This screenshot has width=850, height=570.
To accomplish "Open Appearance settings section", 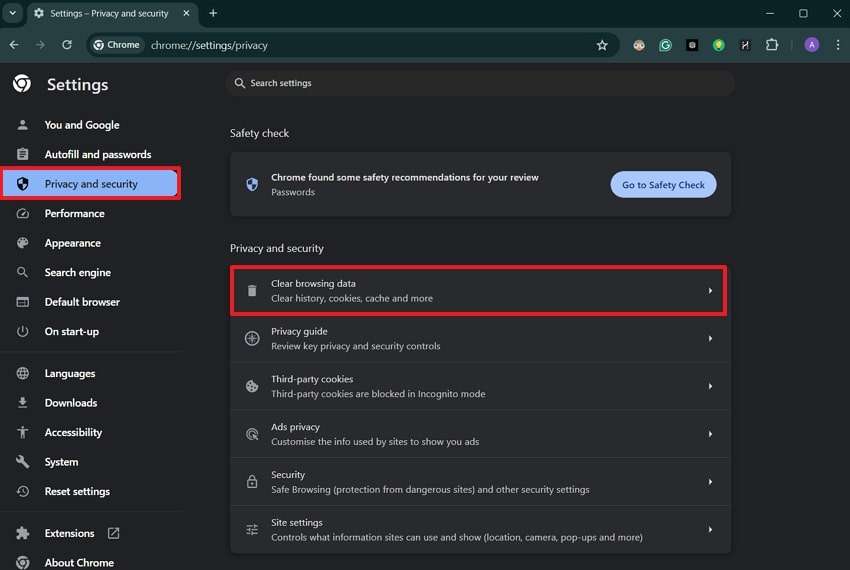I will (73, 243).
